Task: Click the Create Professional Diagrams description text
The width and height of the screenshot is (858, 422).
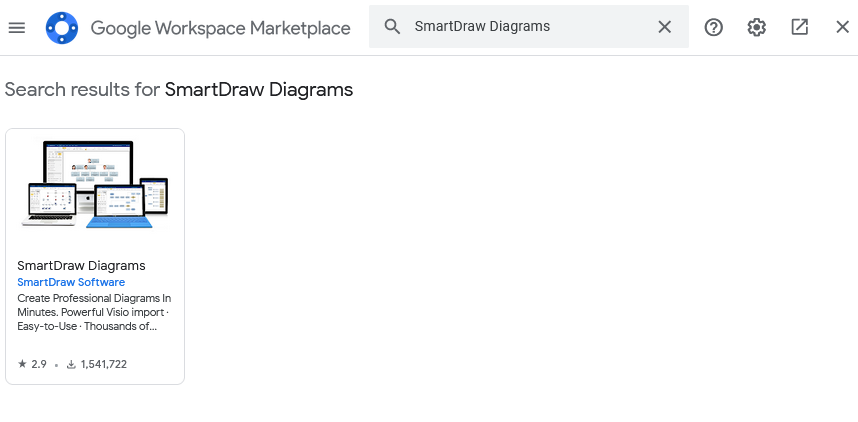Action: tap(94, 312)
